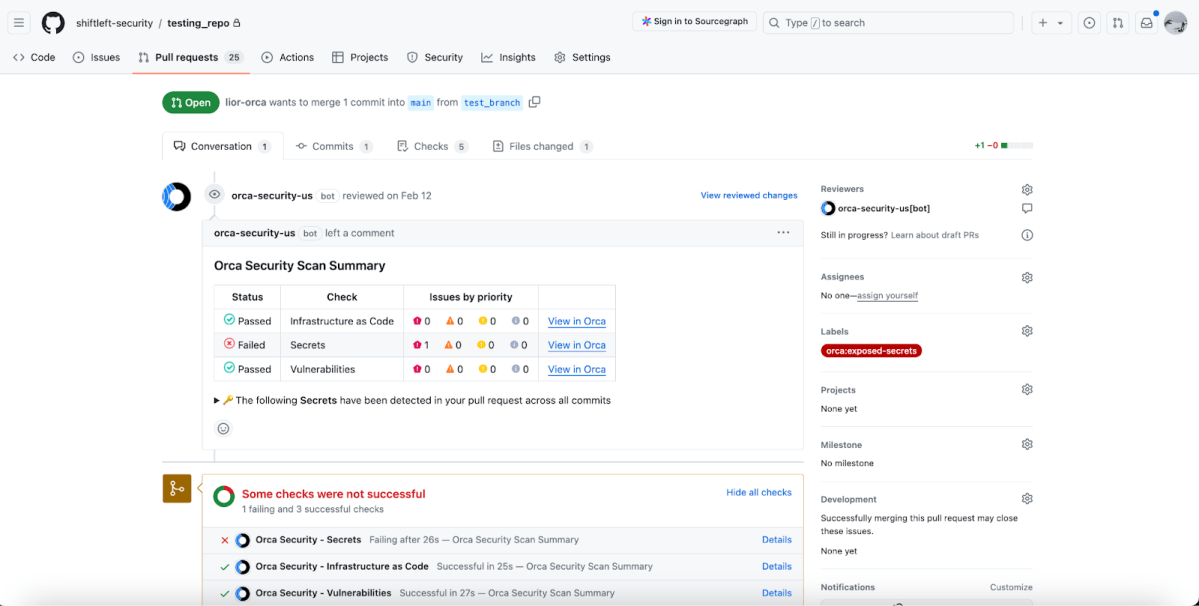Click the failed status icon on Secrets row
Image resolution: width=1199 pixels, height=606 pixels.
(x=229, y=344)
